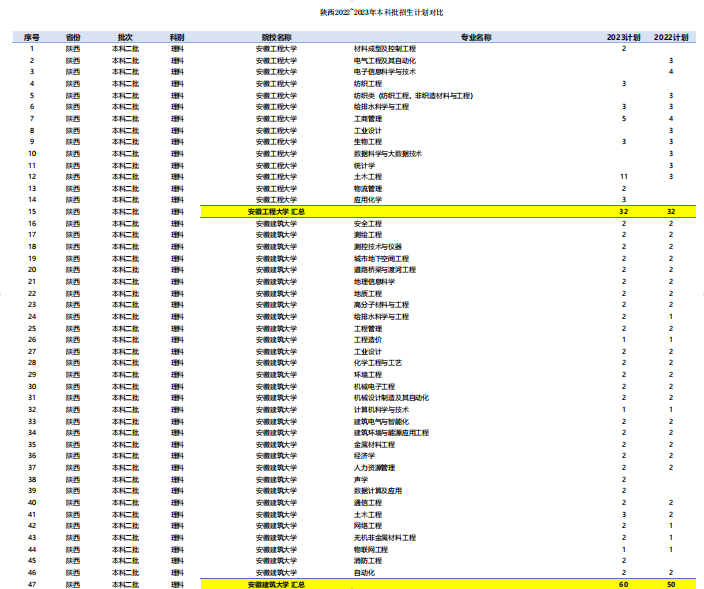Click the 纺织类 (纺织工程、非织造材料与工程) cell
704x589 pixels.
pos(413,95)
